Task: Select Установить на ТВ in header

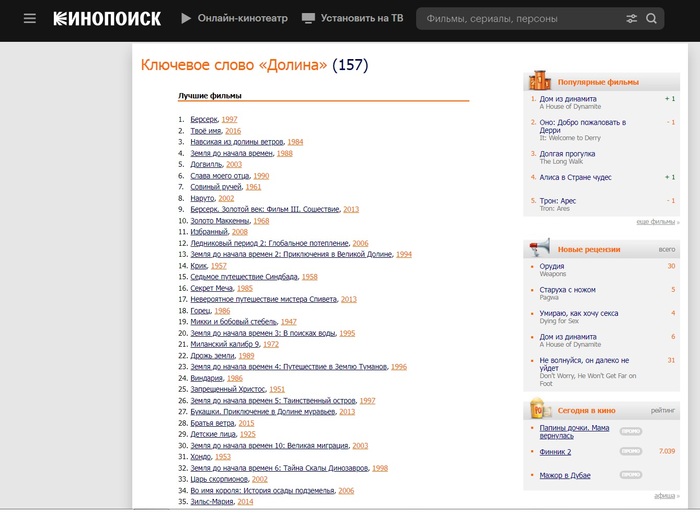Action: coord(363,19)
